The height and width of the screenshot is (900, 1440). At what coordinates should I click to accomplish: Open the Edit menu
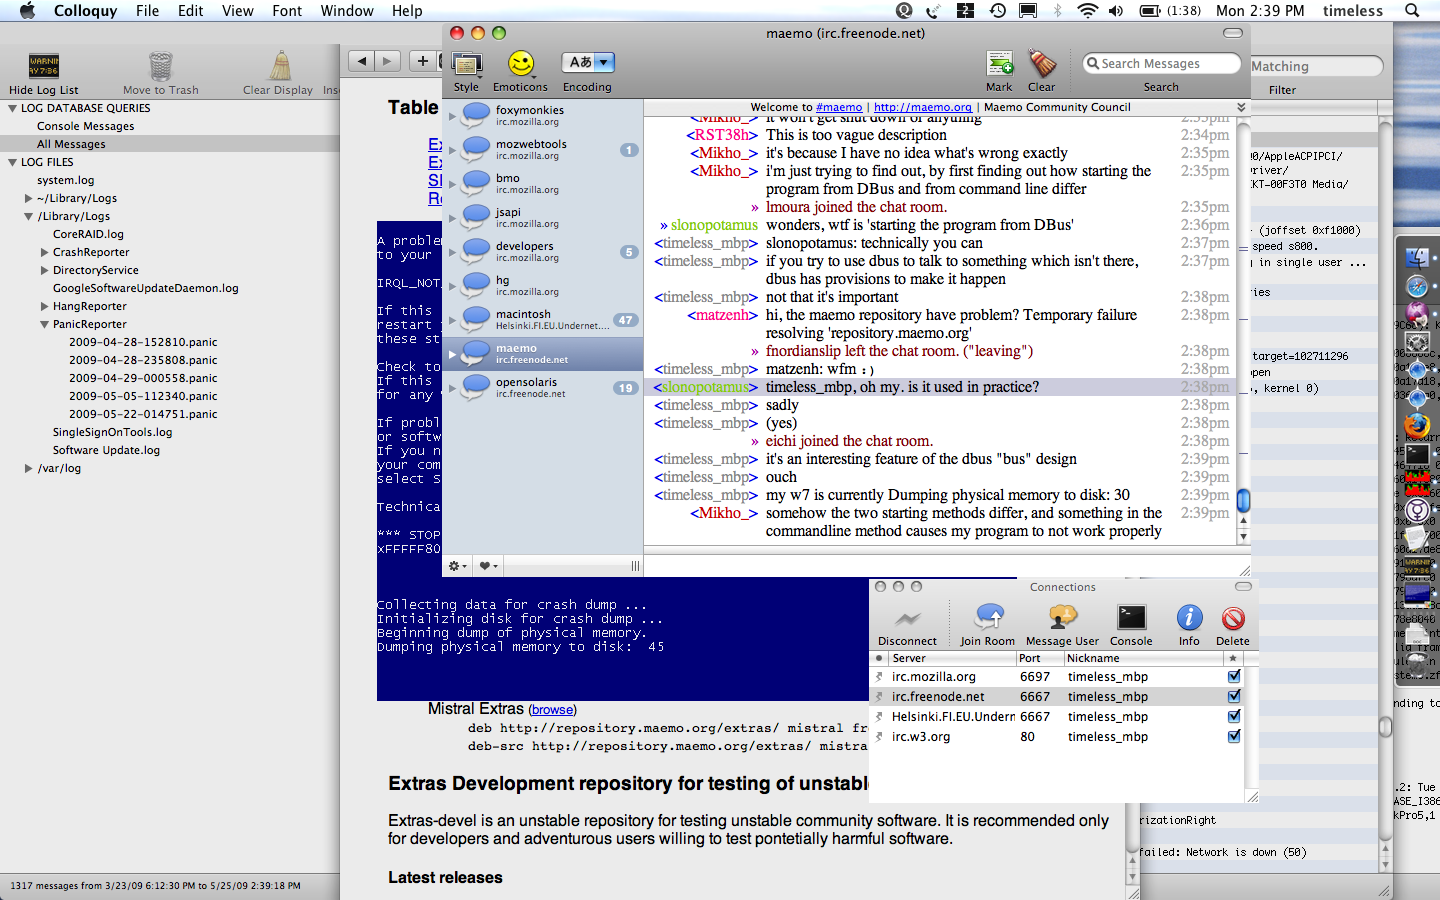(190, 11)
